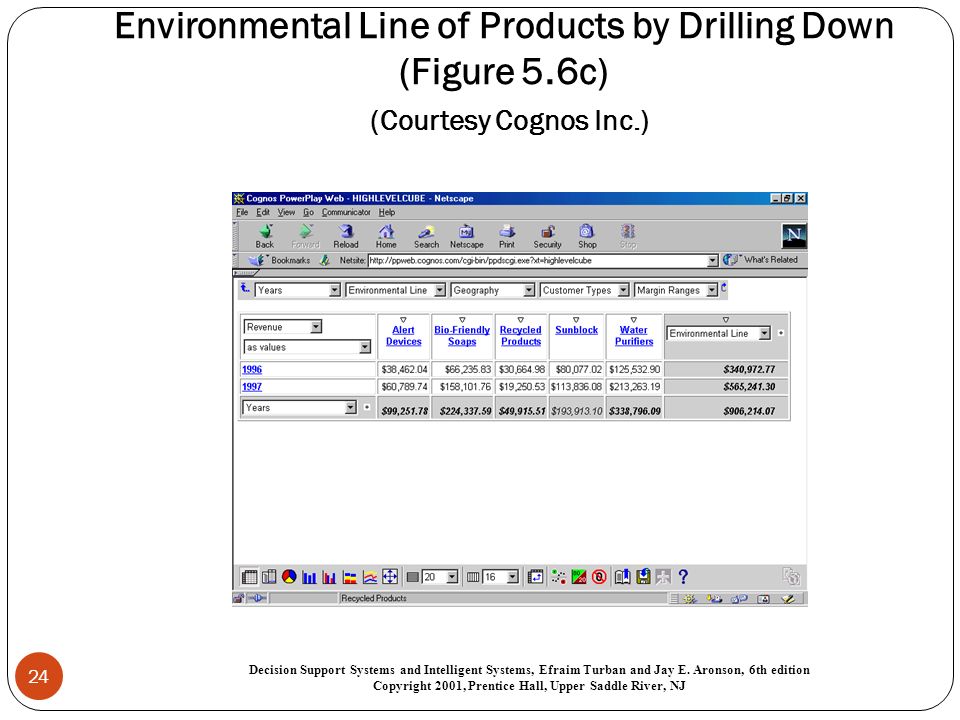Open the Go menu
The width and height of the screenshot is (960, 720).
309,212
